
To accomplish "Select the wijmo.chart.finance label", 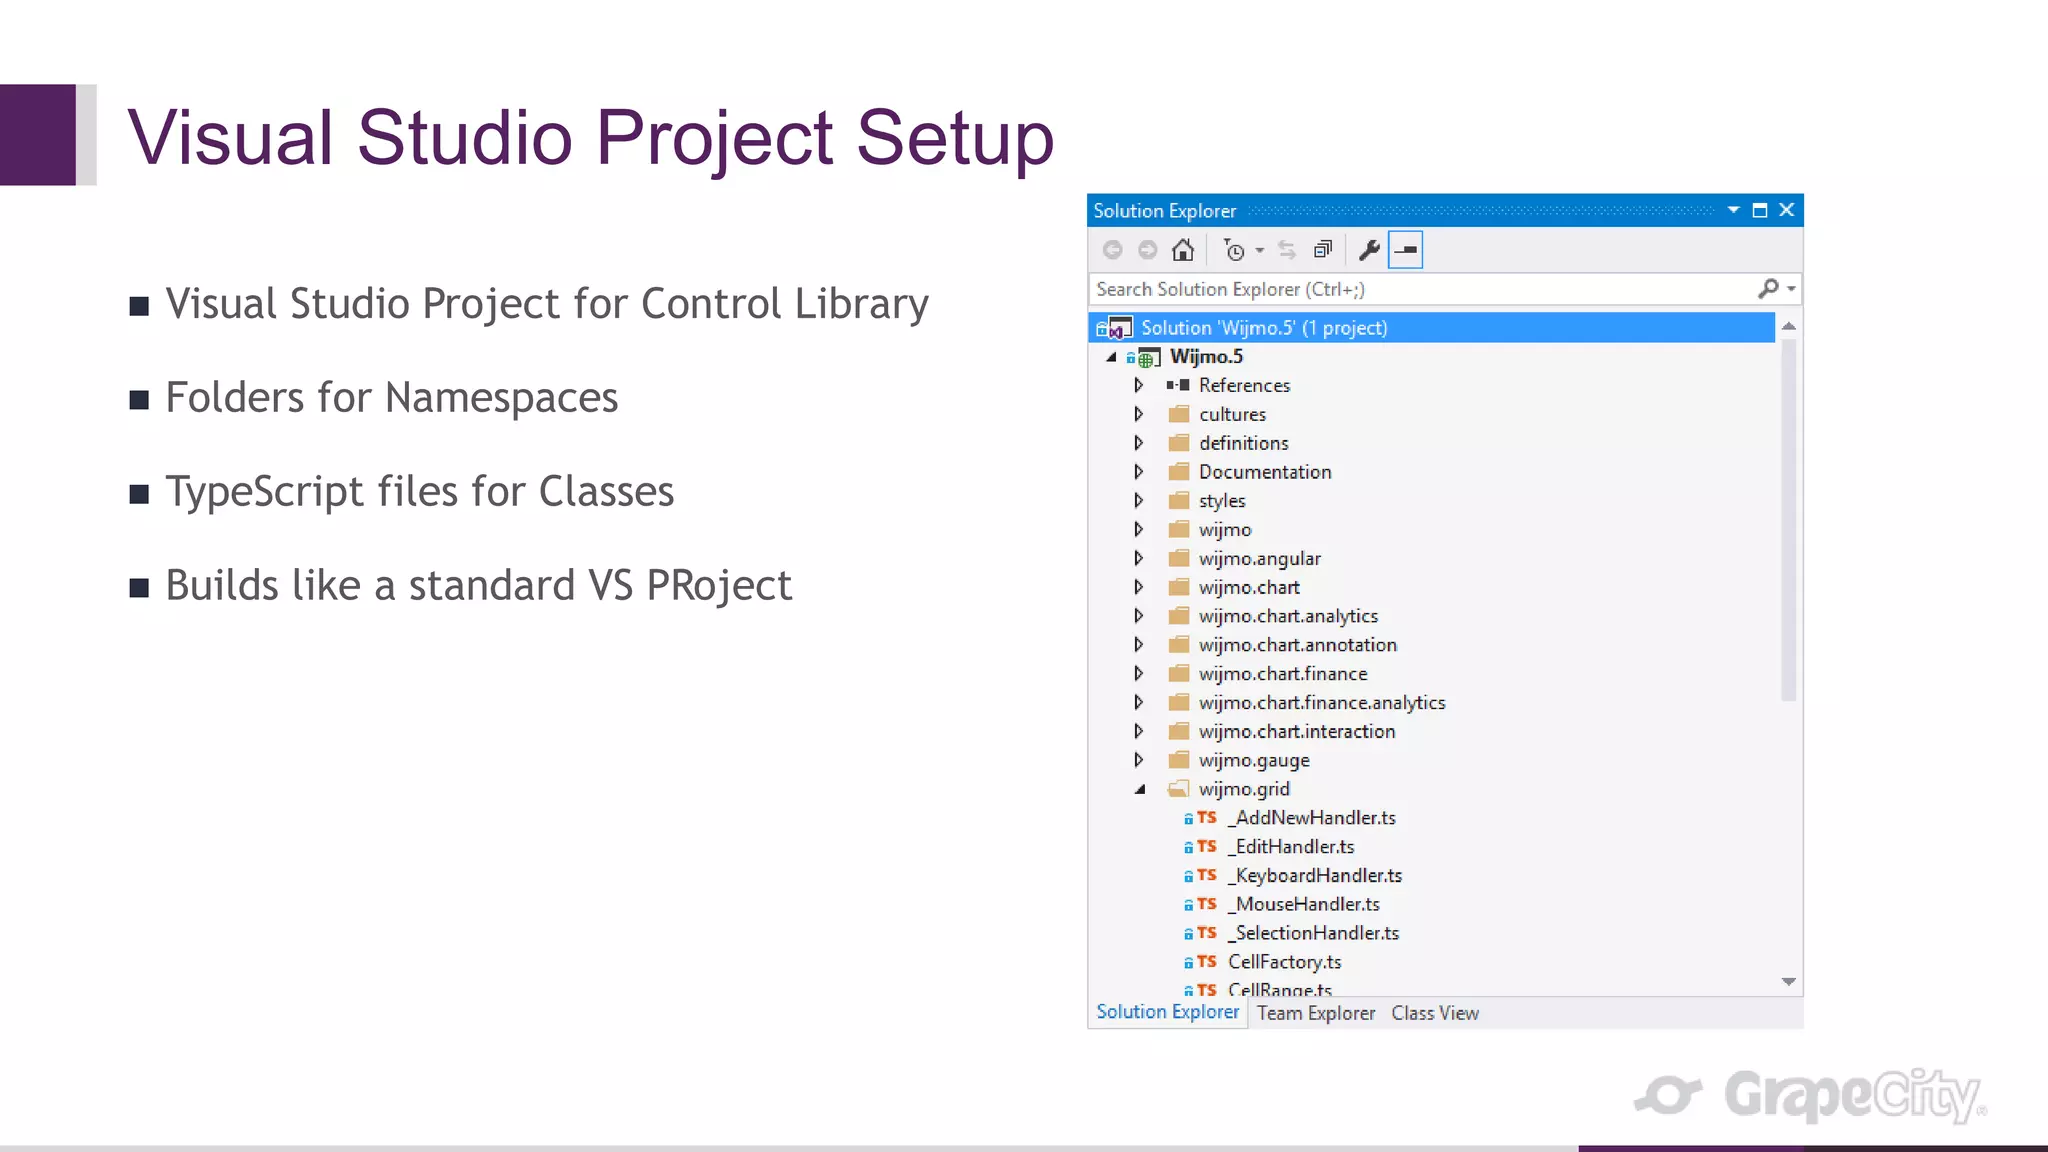I will (x=1283, y=674).
